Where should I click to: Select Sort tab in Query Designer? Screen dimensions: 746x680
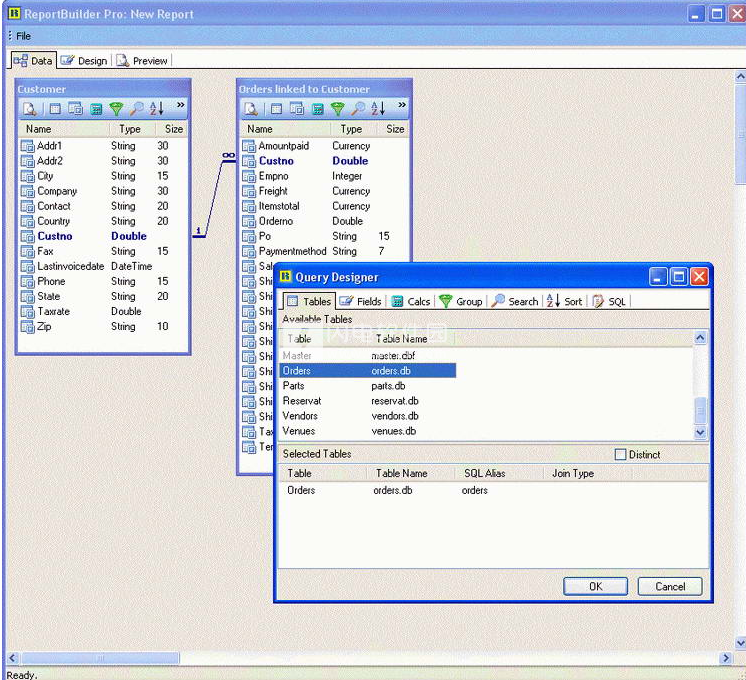click(565, 302)
